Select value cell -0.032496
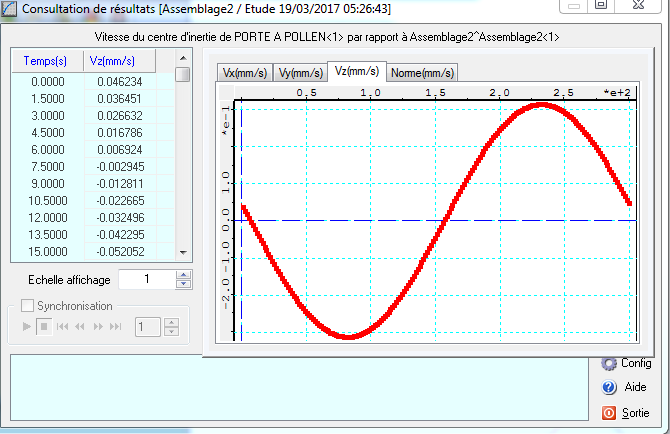The width and height of the screenshot is (670, 434). [120, 218]
